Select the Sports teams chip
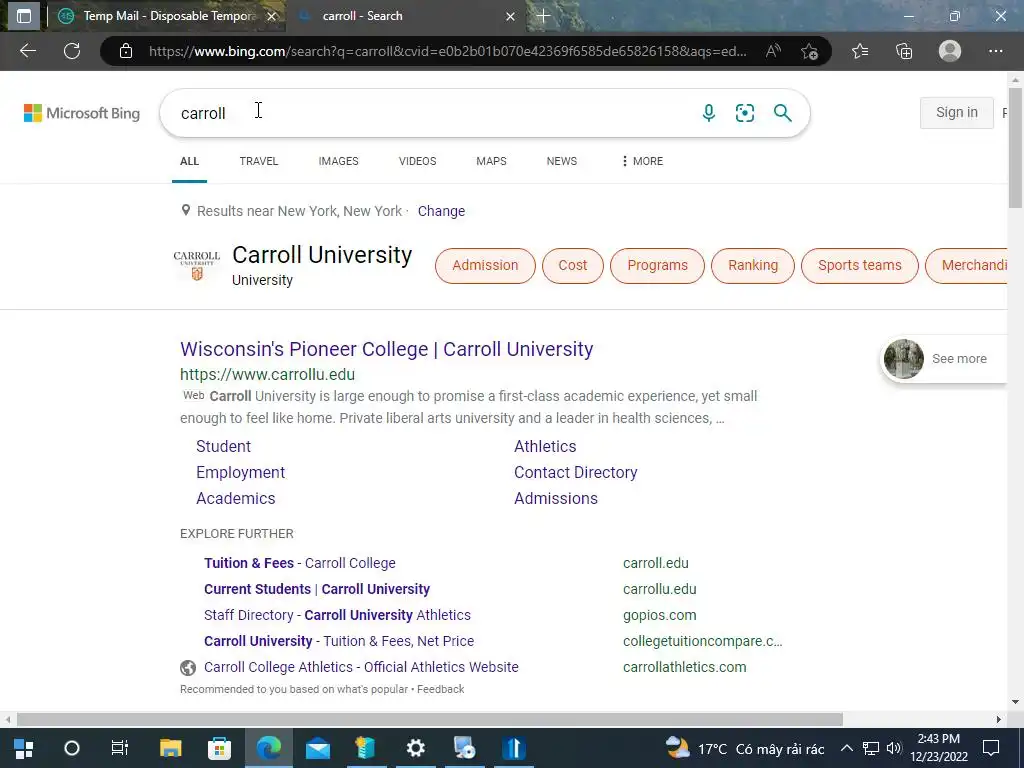The image size is (1024, 768). [x=859, y=265]
